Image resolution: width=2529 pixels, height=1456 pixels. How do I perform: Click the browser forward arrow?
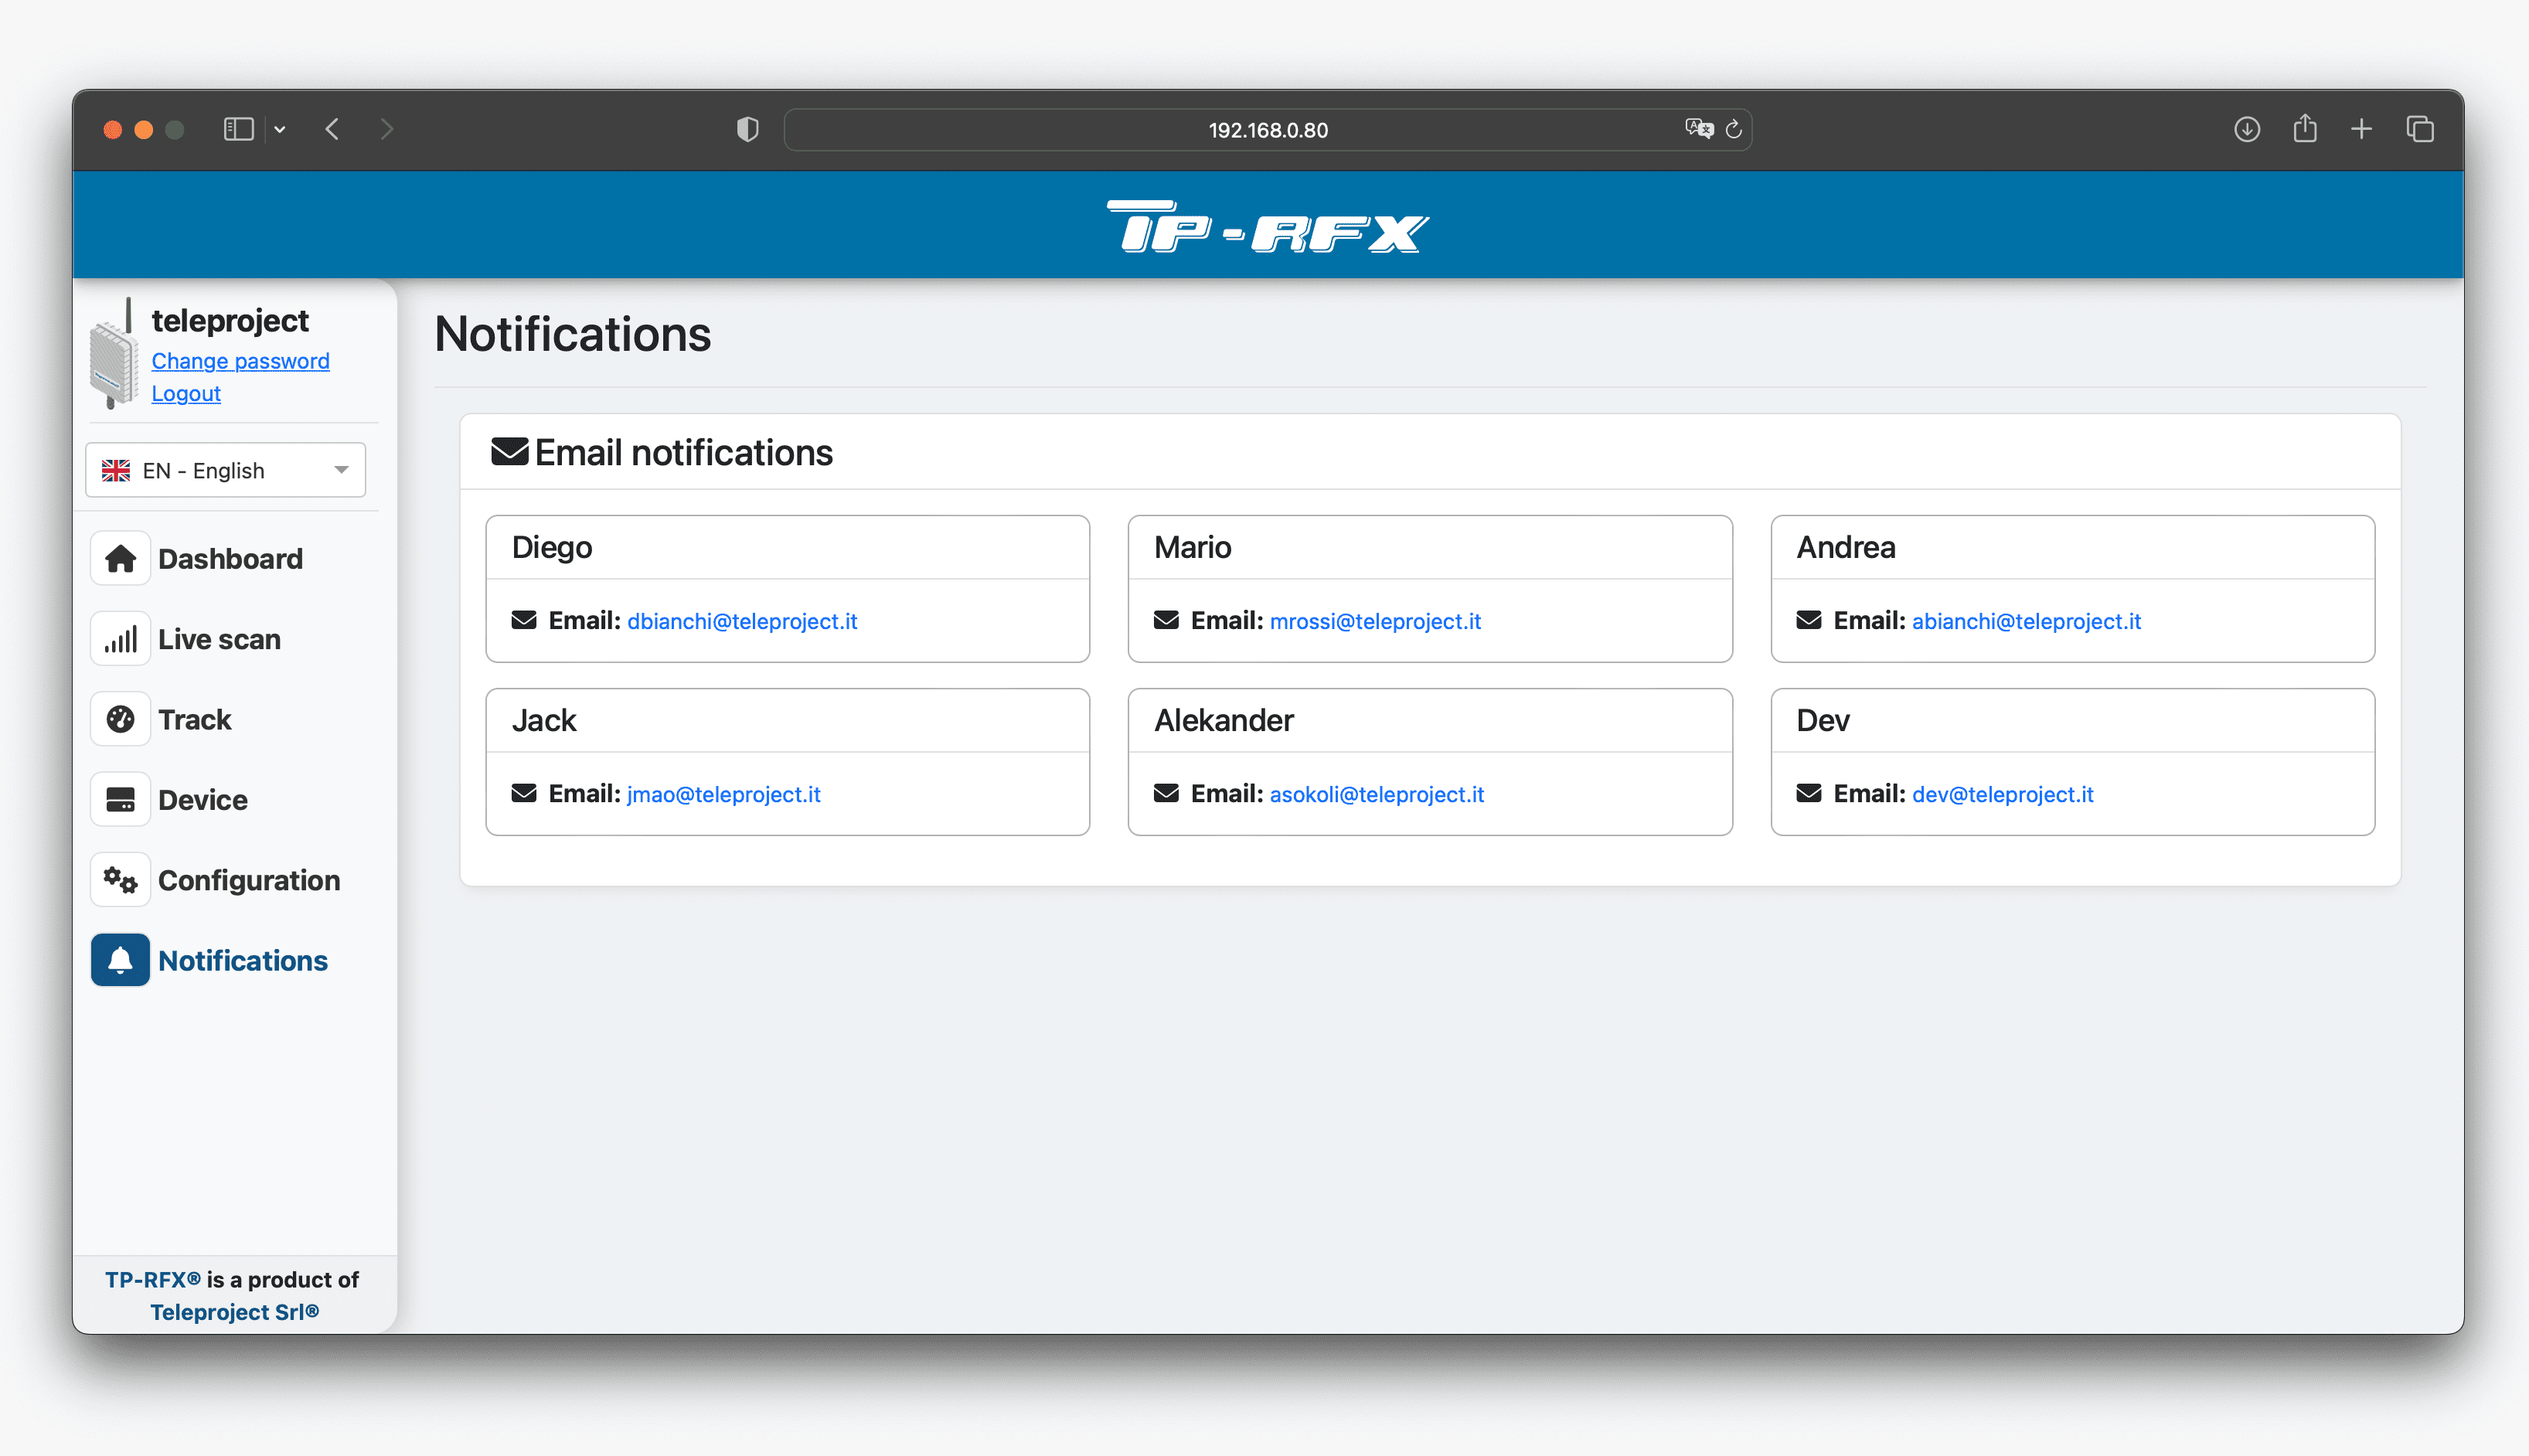coord(387,129)
